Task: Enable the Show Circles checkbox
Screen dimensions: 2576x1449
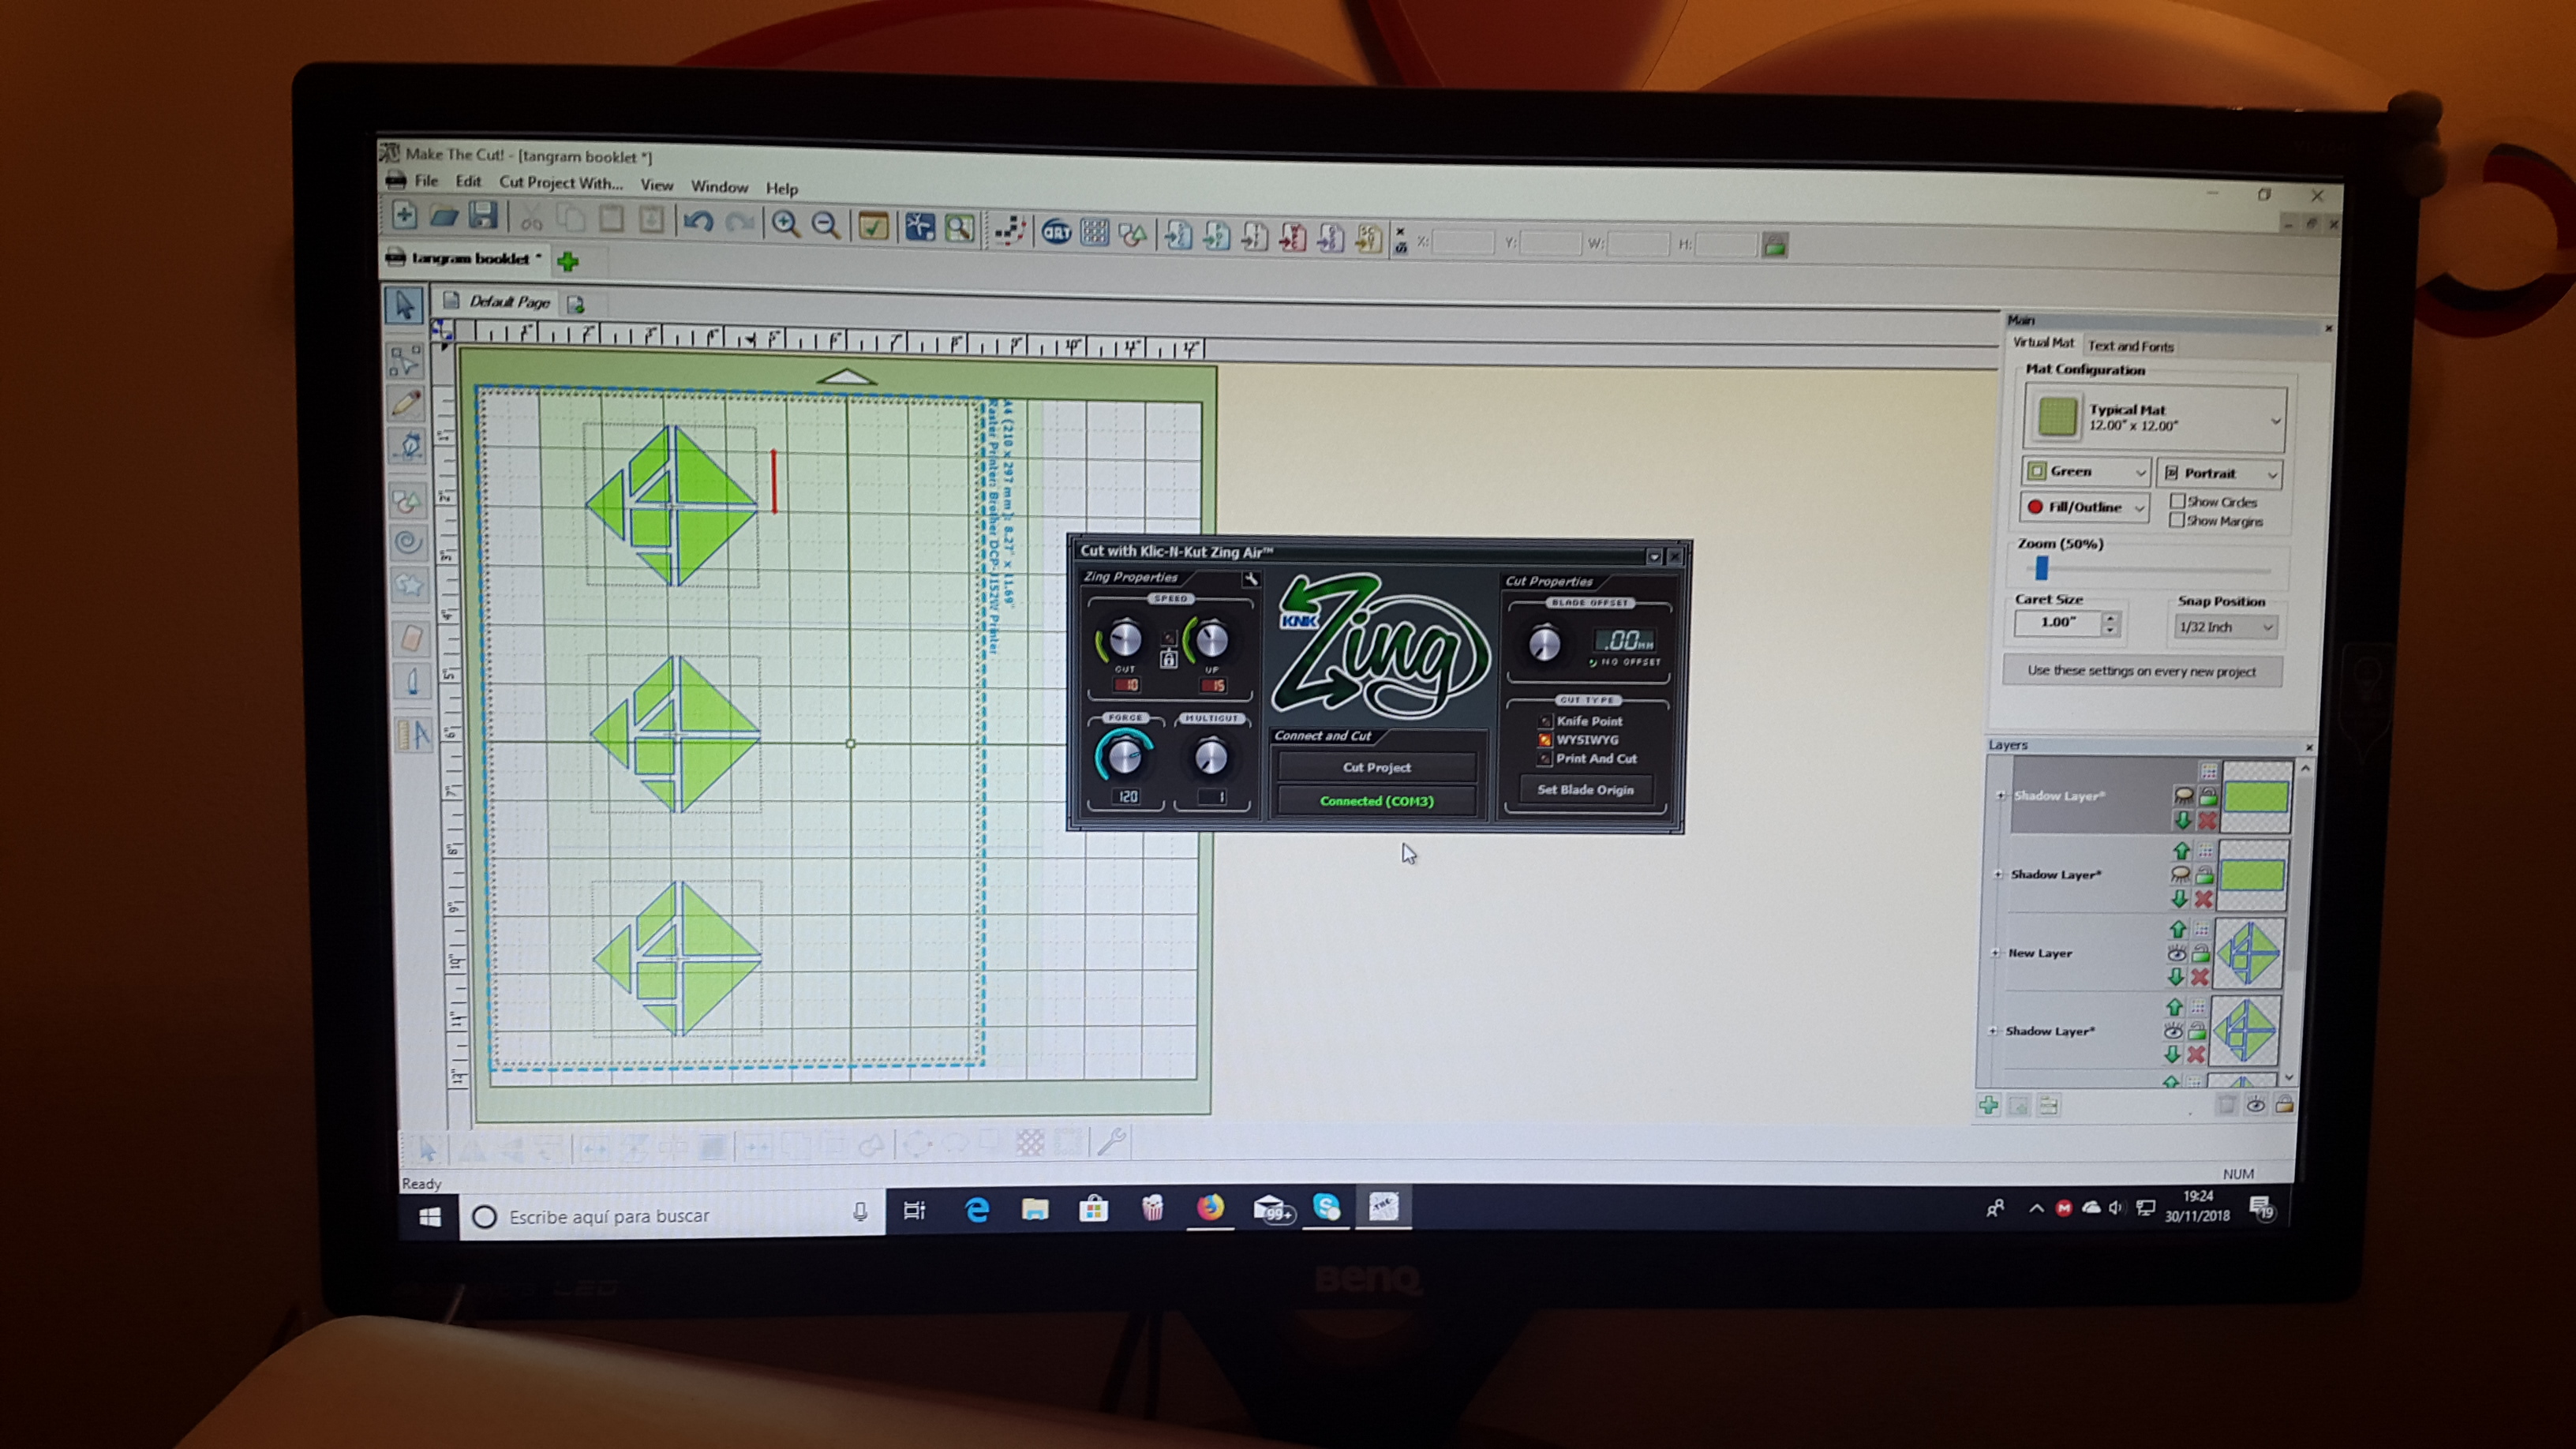Action: tap(2177, 500)
